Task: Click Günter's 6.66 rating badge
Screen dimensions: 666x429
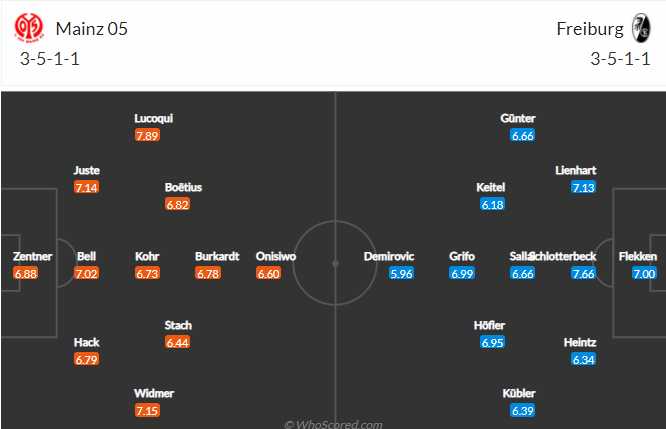Action: pyautogui.click(x=522, y=135)
